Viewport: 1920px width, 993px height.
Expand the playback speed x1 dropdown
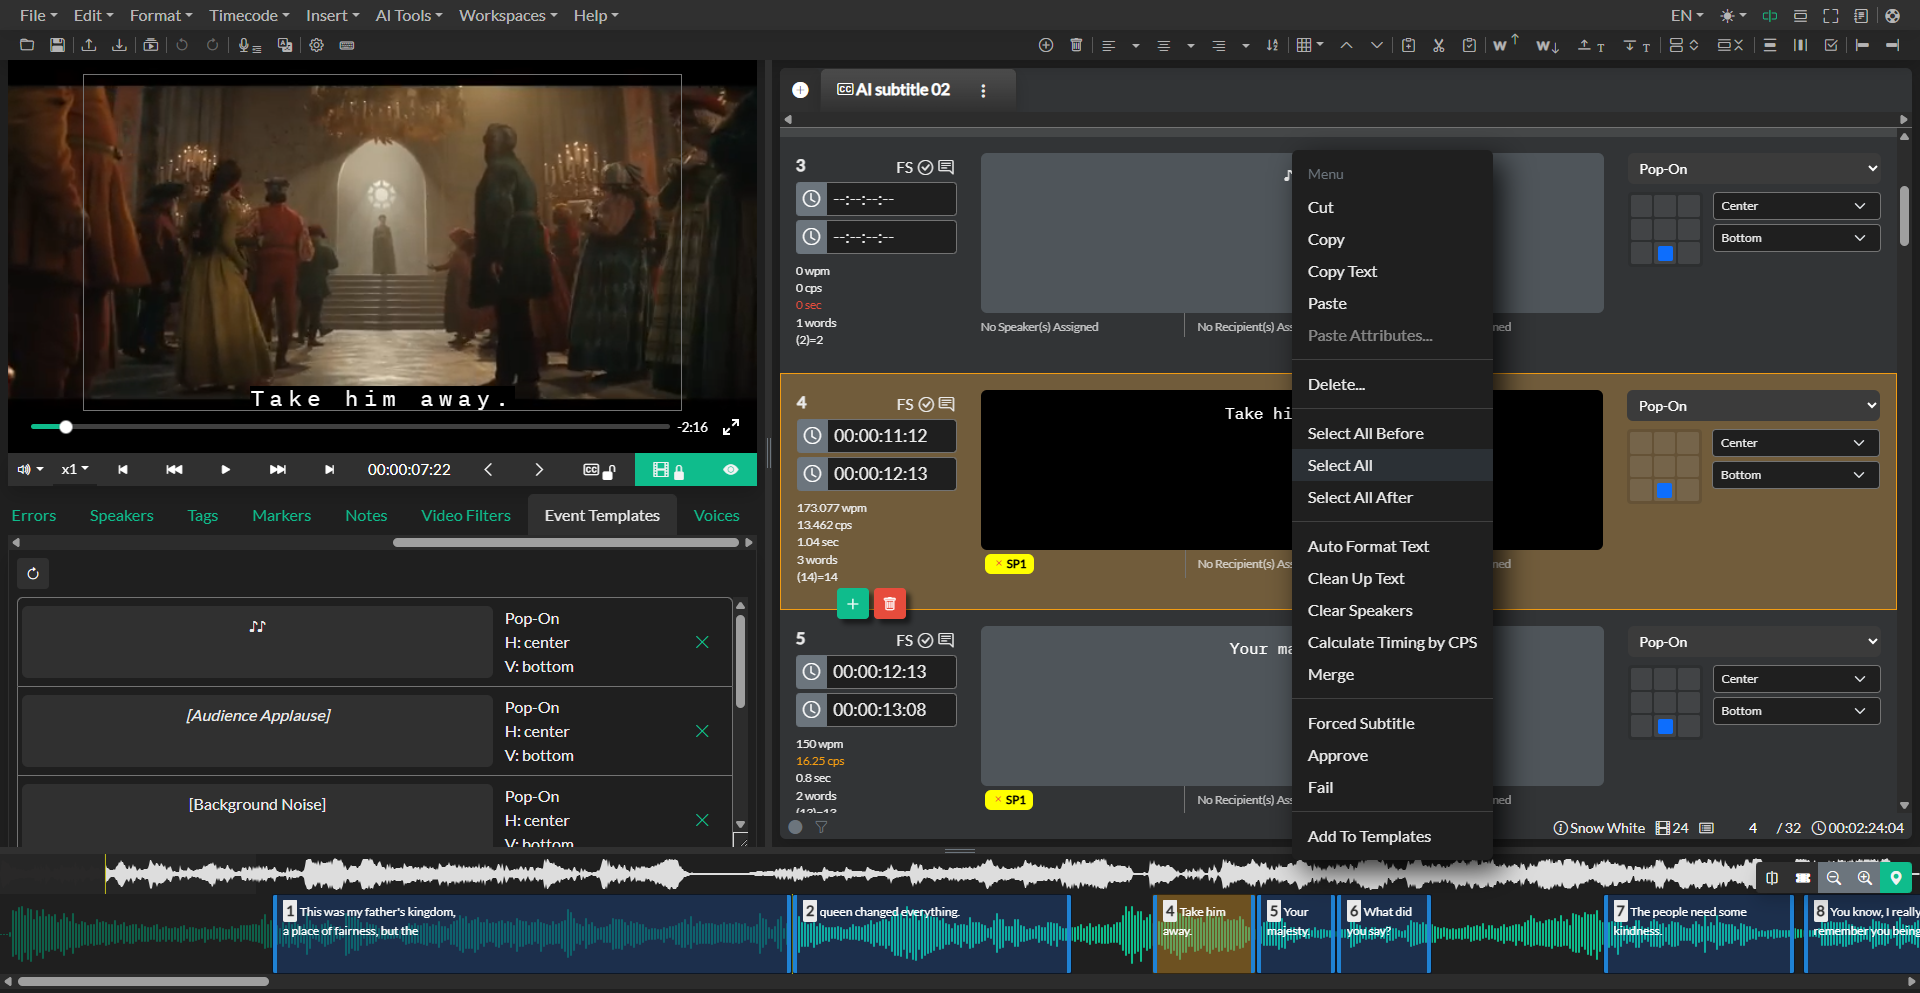[x=75, y=469]
